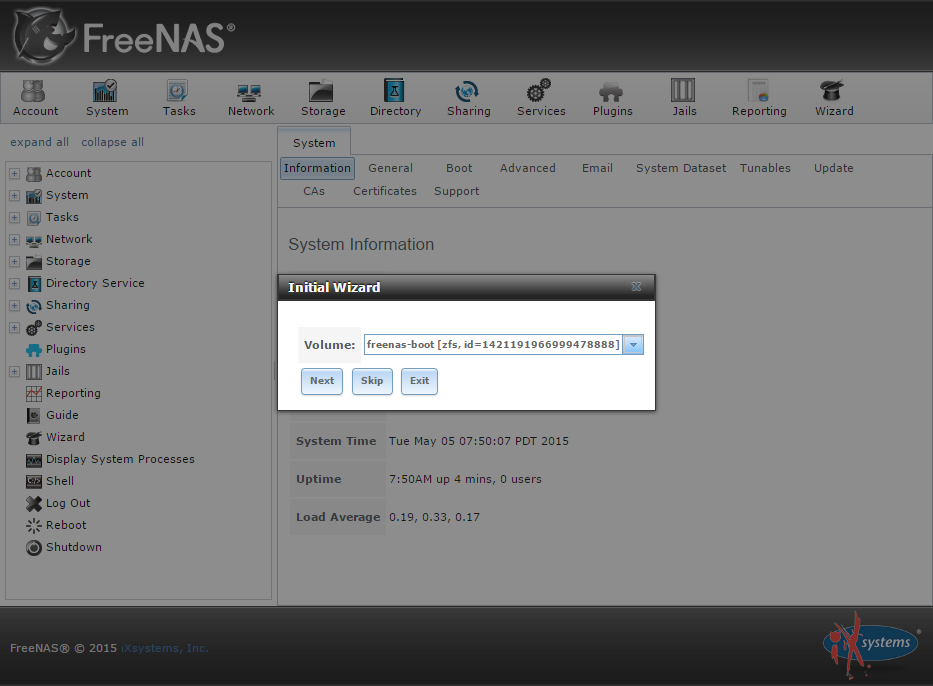Screen dimensions: 933x686
Task: Switch to General tab
Action: coord(390,168)
